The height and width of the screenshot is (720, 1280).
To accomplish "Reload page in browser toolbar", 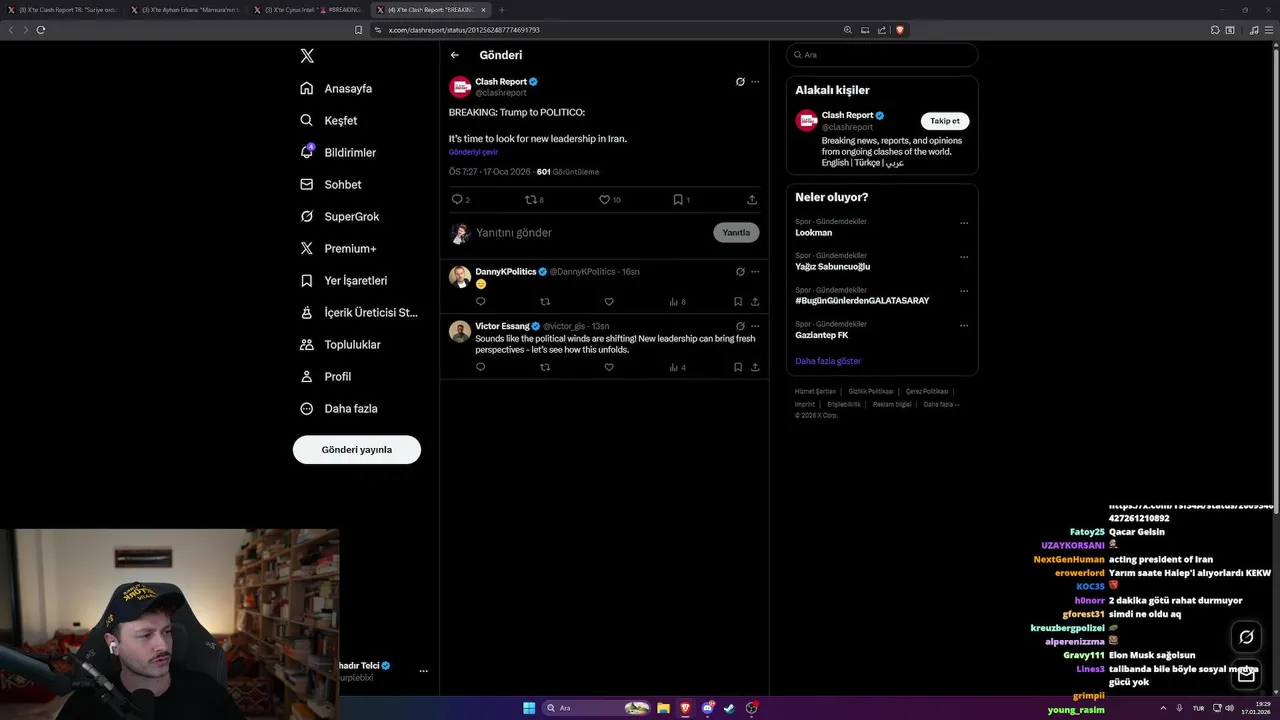I will tap(41, 30).
